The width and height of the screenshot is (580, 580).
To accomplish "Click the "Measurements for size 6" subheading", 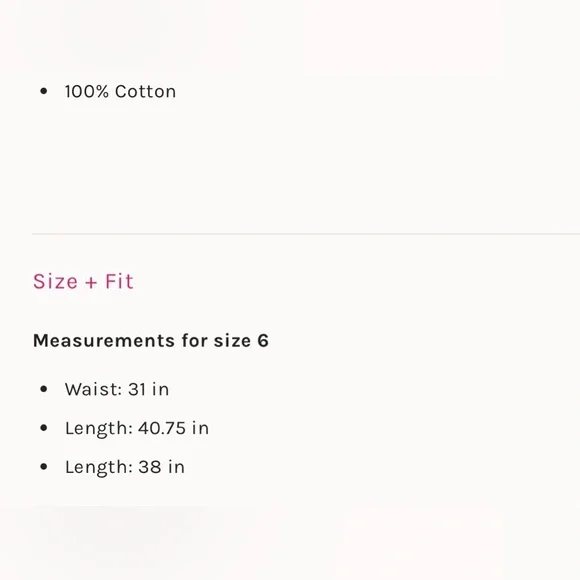I will tap(151, 340).
